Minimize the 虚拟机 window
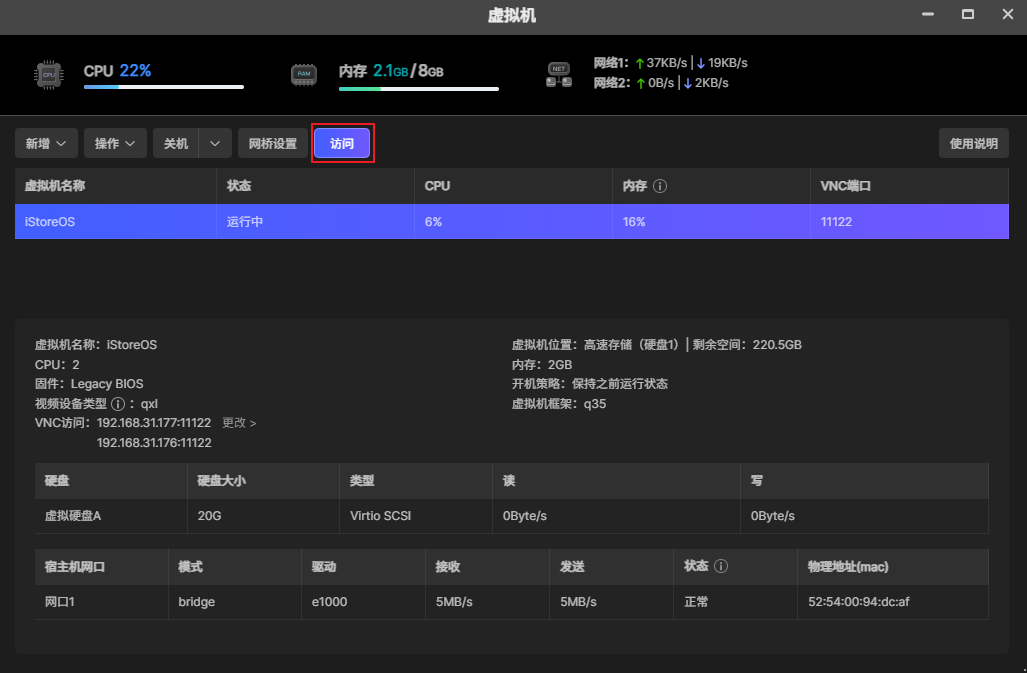1027x673 pixels. 928,14
